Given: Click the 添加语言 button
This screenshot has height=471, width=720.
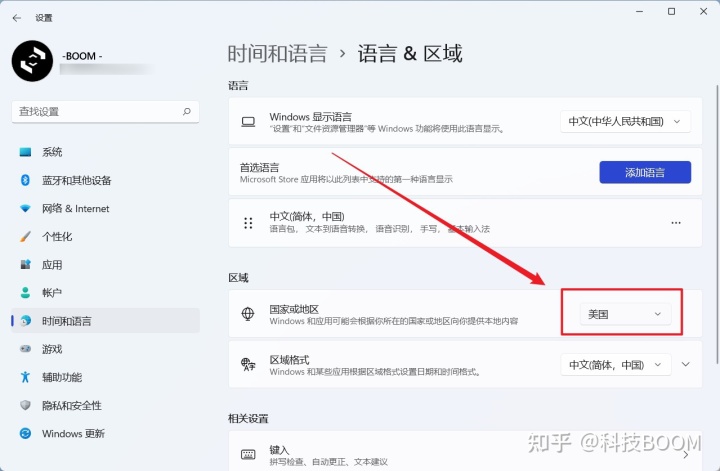Looking at the screenshot, I should pos(645,172).
